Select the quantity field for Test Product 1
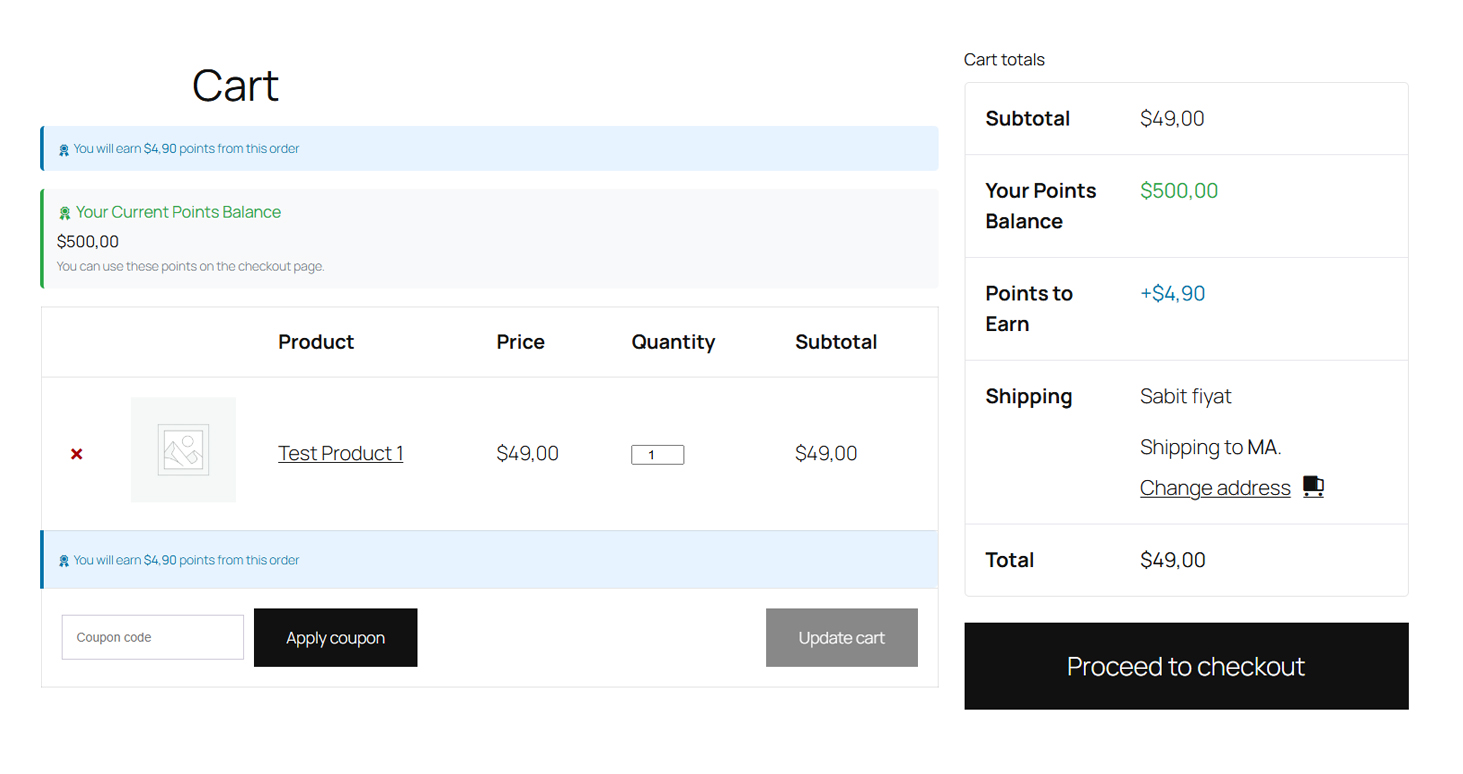The image size is (1463, 774). 657,454
